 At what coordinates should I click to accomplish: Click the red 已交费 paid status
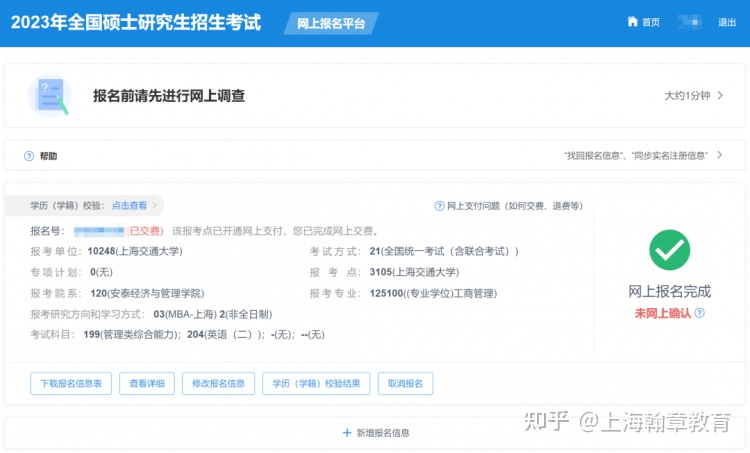(x=145, y=232)
